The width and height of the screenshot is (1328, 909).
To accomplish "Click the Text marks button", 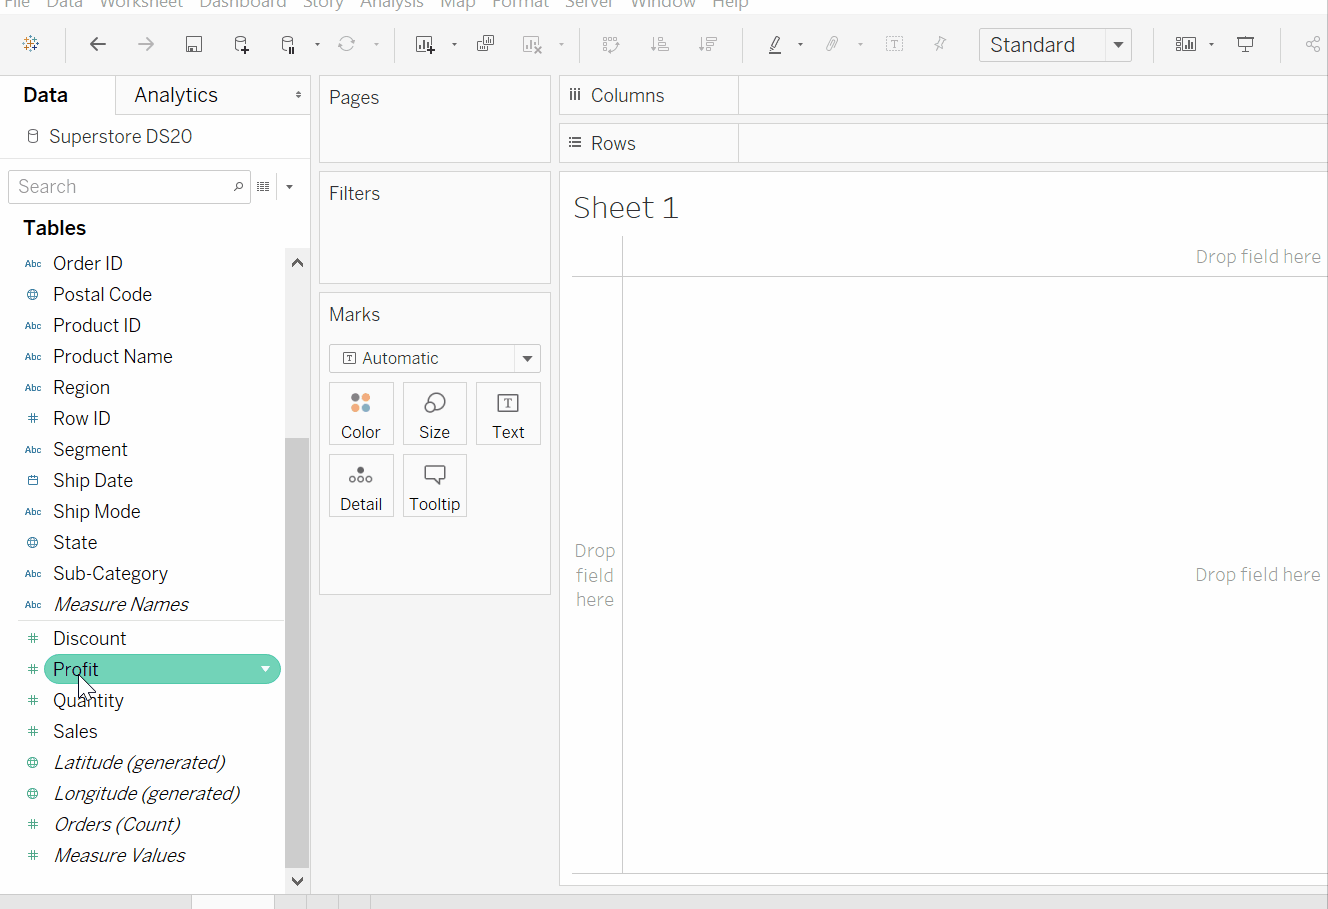I will pos(508,413).
